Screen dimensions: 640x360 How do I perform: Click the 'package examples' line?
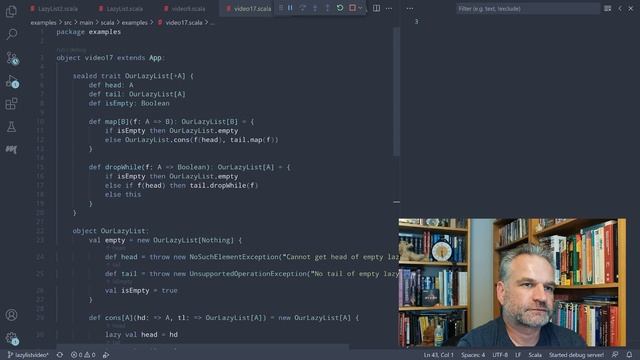point(89,32)
